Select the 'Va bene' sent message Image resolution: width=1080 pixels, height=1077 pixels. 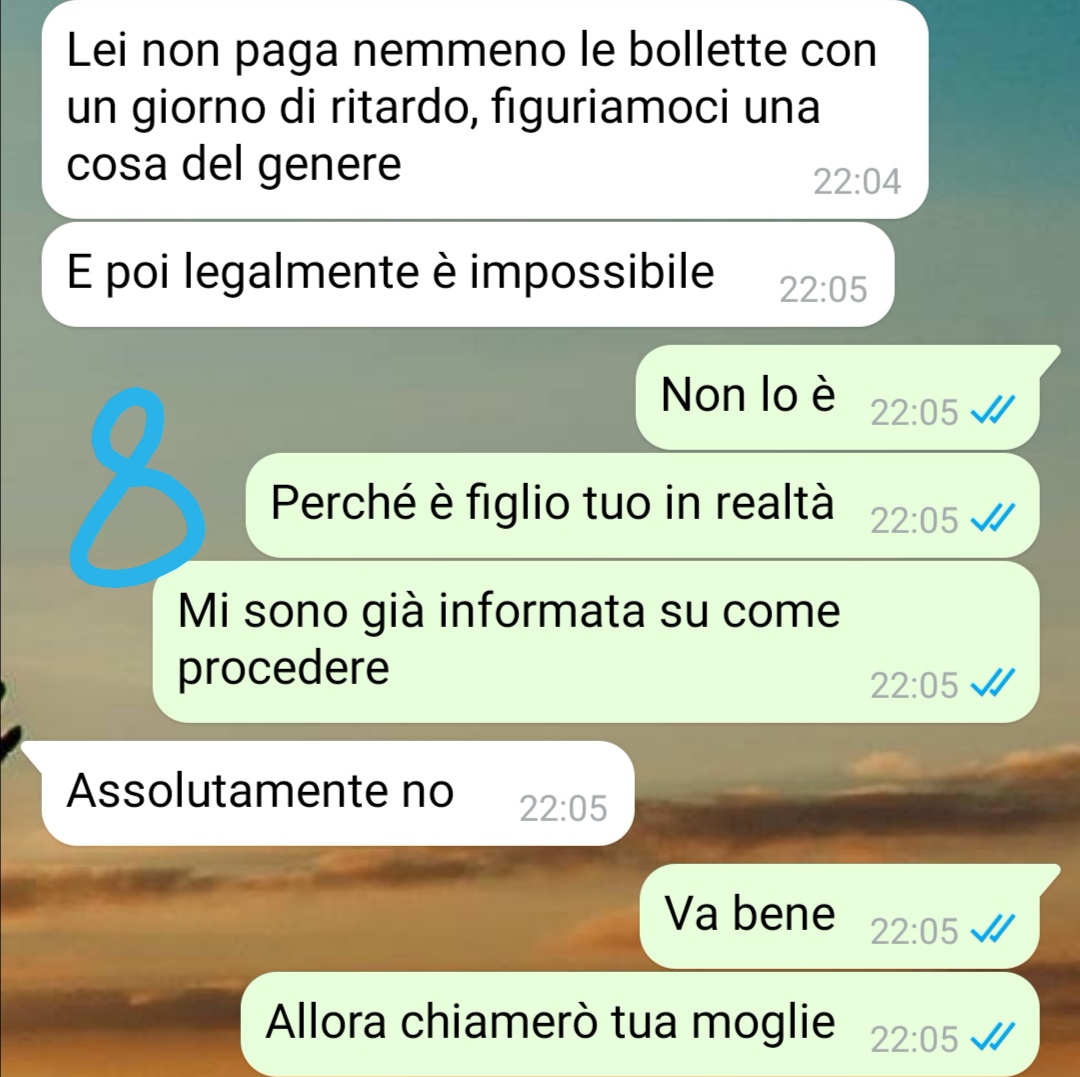pos(849,916)
